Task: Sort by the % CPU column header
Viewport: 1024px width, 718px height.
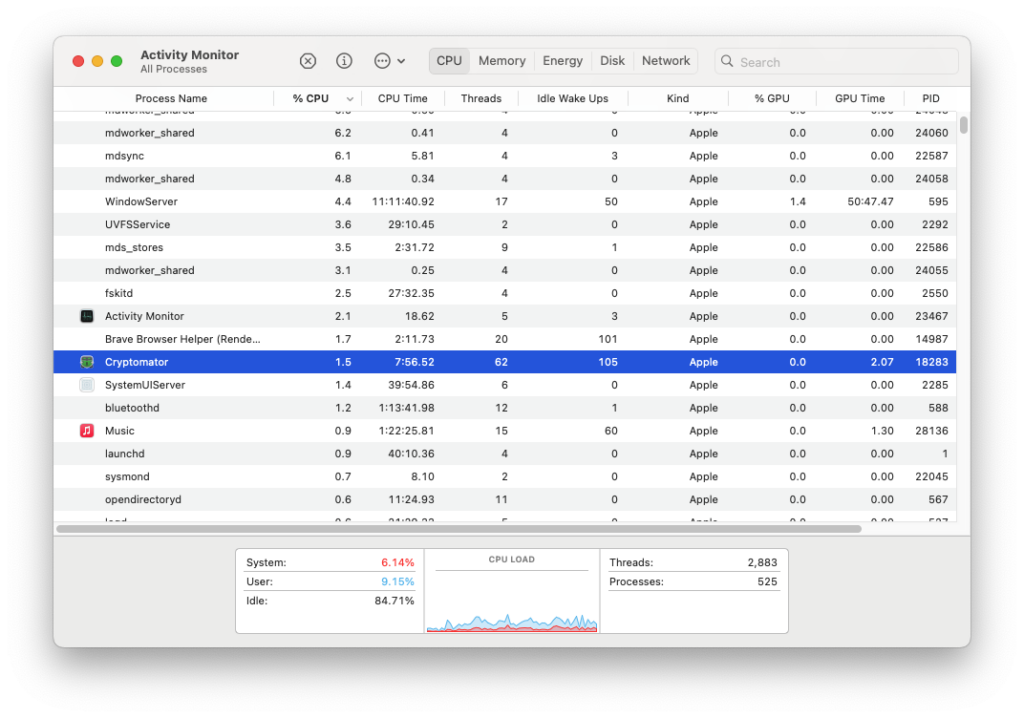Action: 311,99
